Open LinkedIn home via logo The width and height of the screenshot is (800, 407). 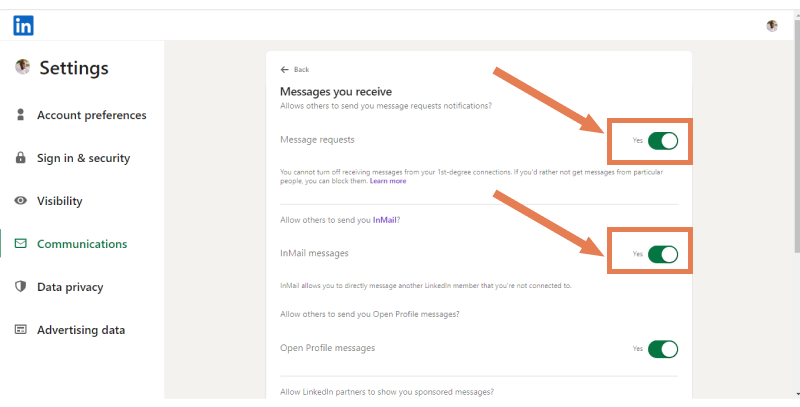[x=23, y=26]
